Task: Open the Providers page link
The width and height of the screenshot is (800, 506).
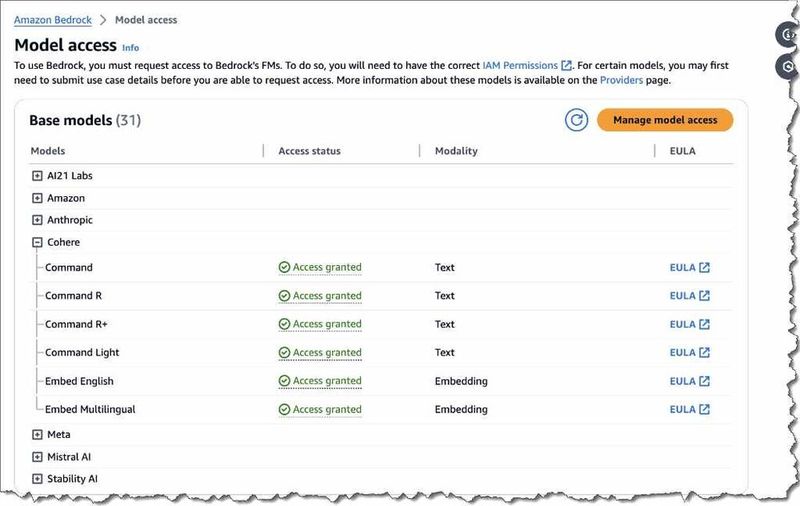Action: tap(621, 80)
